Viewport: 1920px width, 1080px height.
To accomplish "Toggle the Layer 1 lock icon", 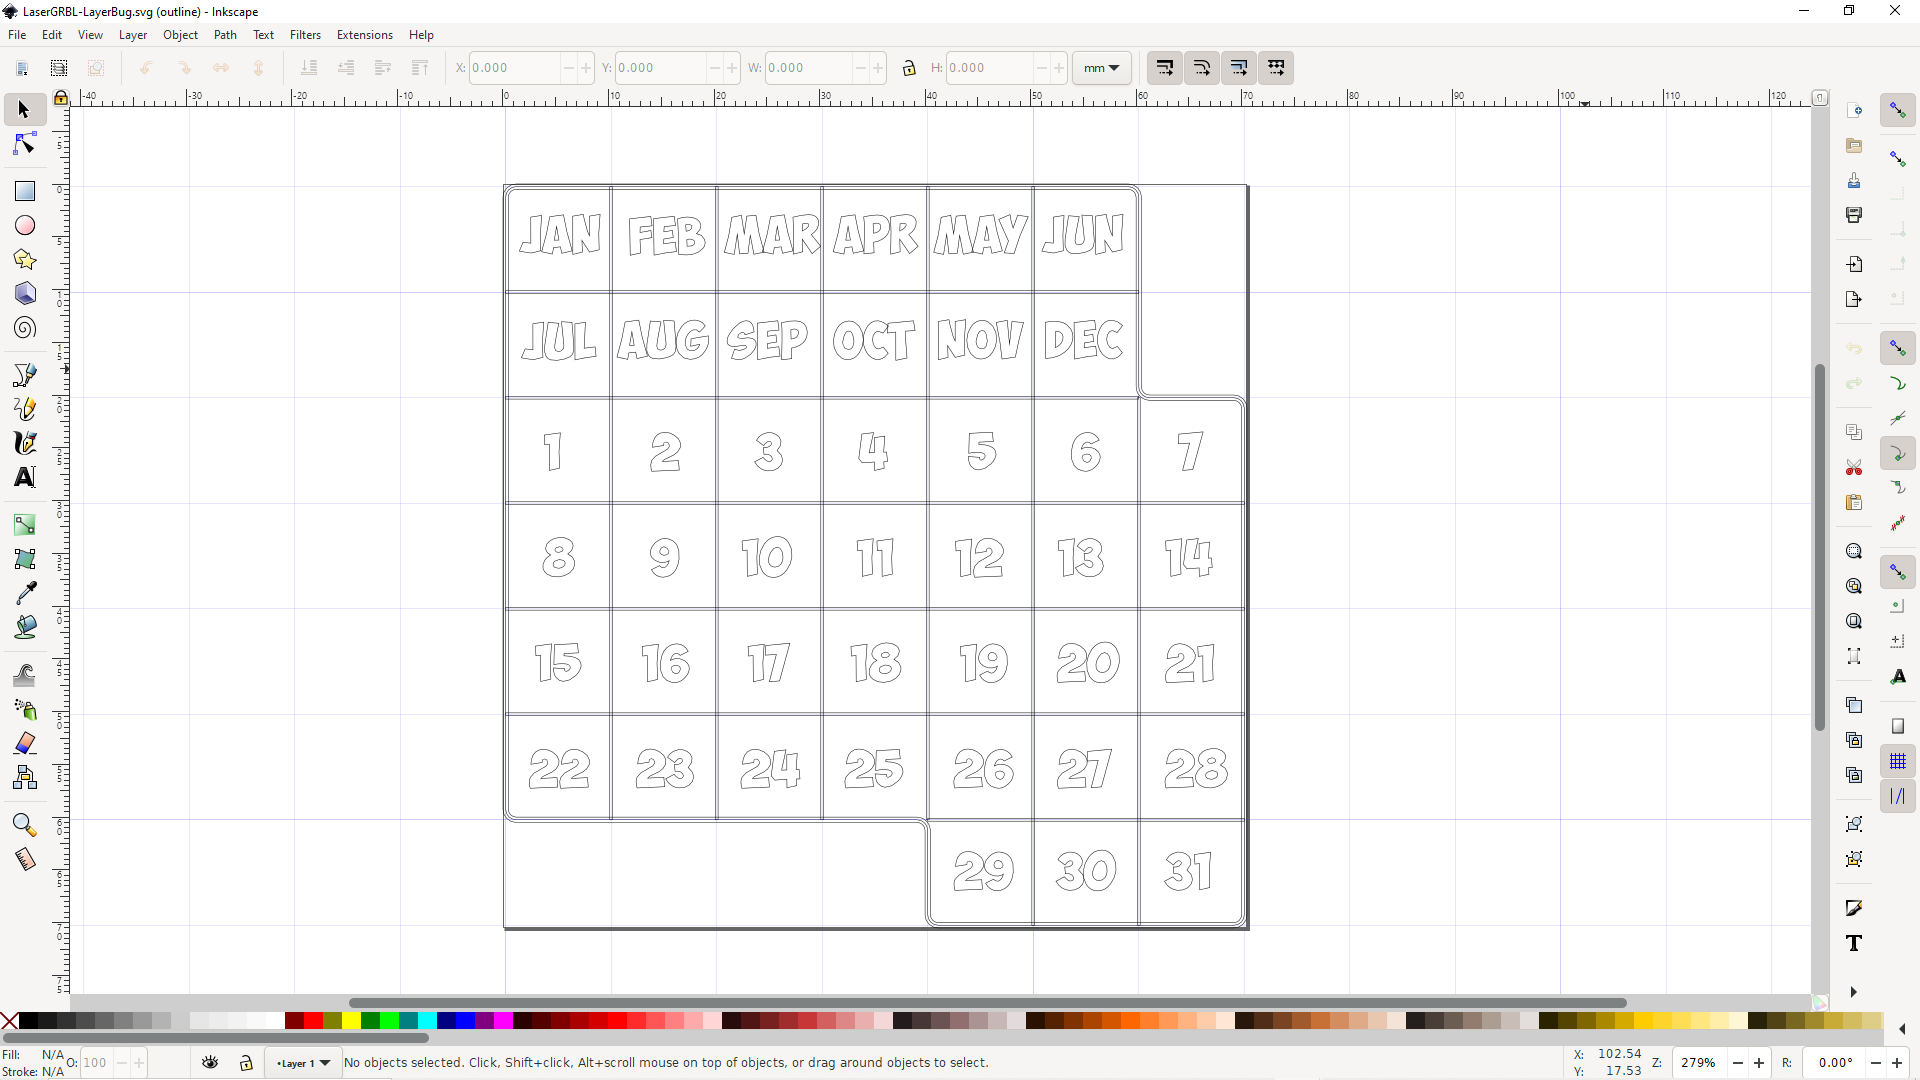I will [x=246, y=1063].
